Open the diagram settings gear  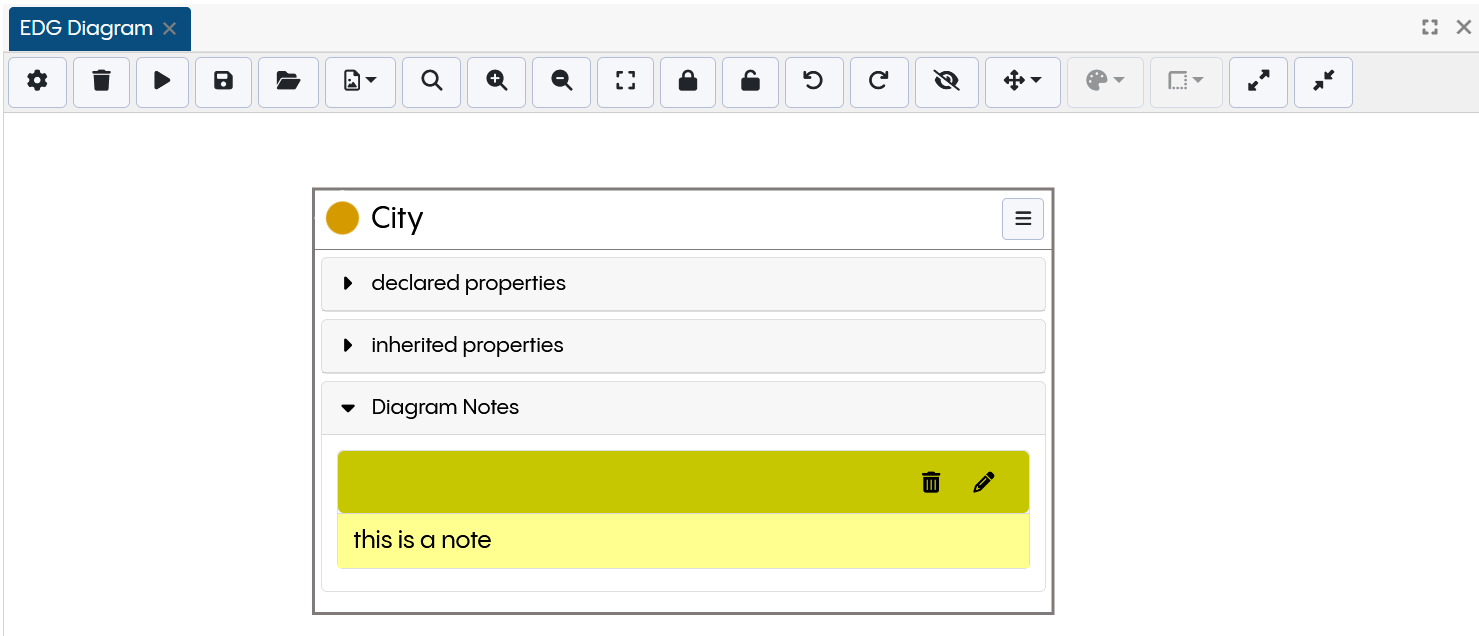click(37, 82)
